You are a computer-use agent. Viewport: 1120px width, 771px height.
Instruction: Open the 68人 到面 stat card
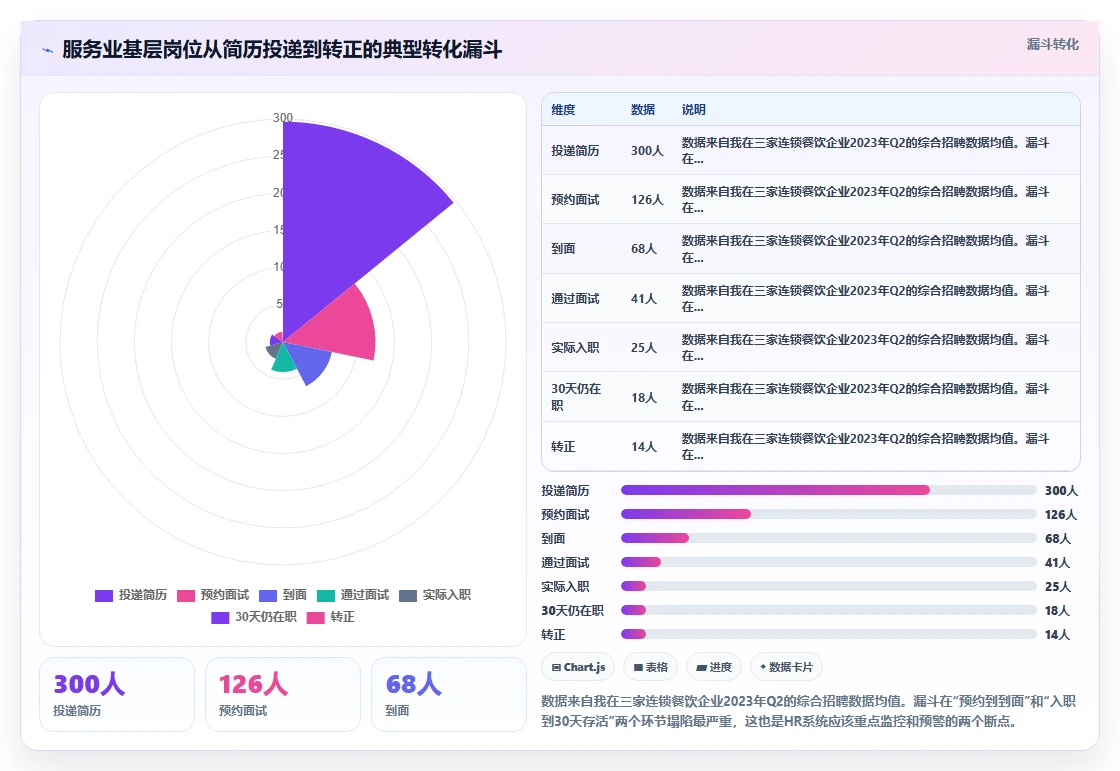point(449,695)
